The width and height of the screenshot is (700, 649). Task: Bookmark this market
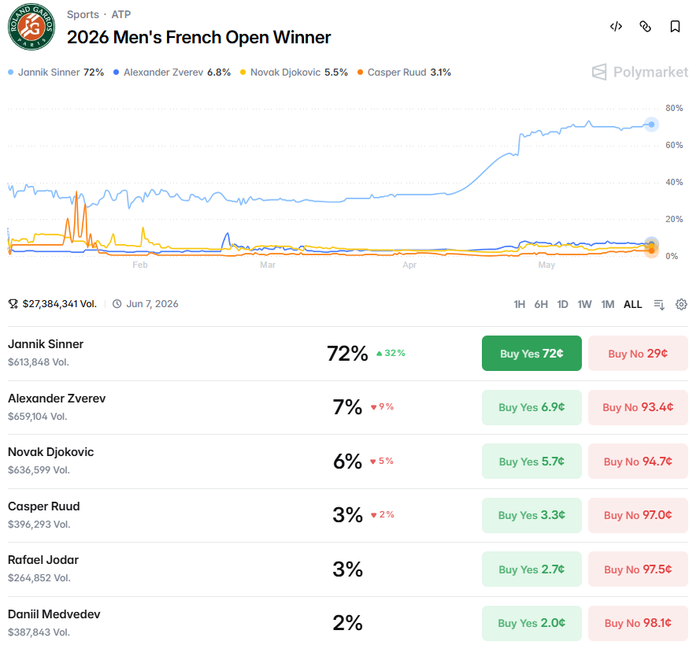coord(675,27)
